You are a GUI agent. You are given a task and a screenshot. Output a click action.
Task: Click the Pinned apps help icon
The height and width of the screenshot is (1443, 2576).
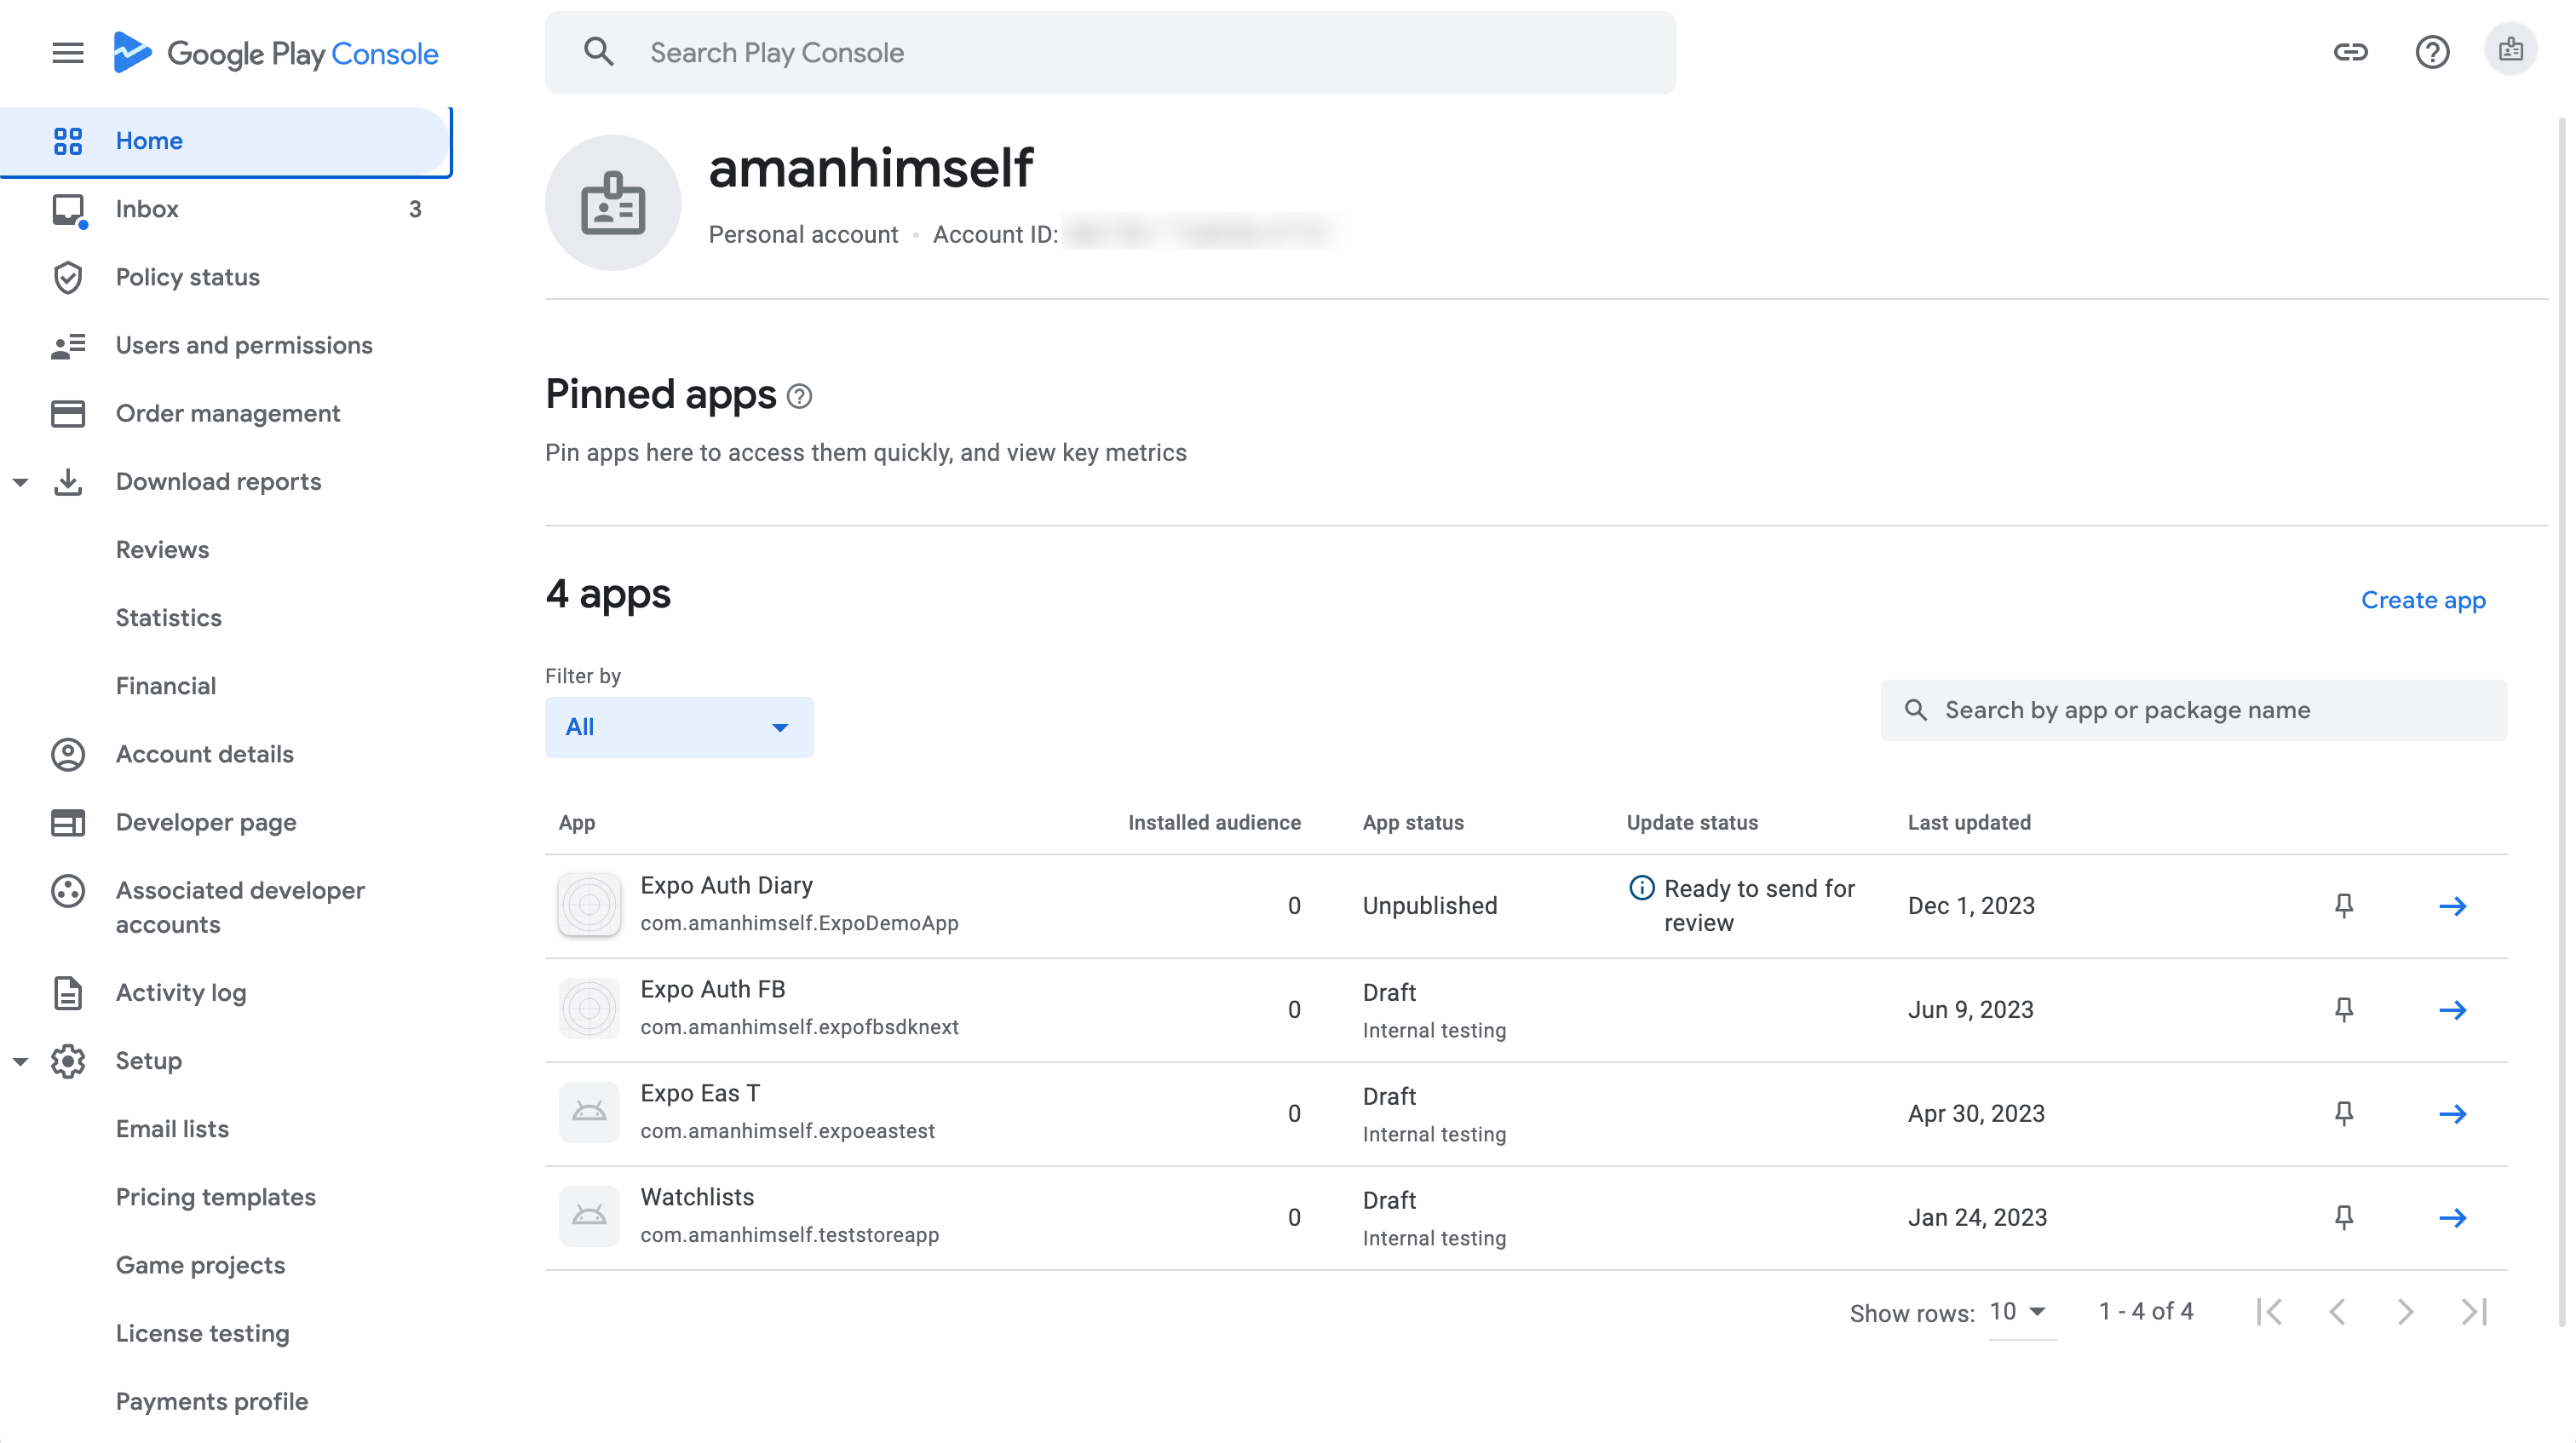coord(799,397)
